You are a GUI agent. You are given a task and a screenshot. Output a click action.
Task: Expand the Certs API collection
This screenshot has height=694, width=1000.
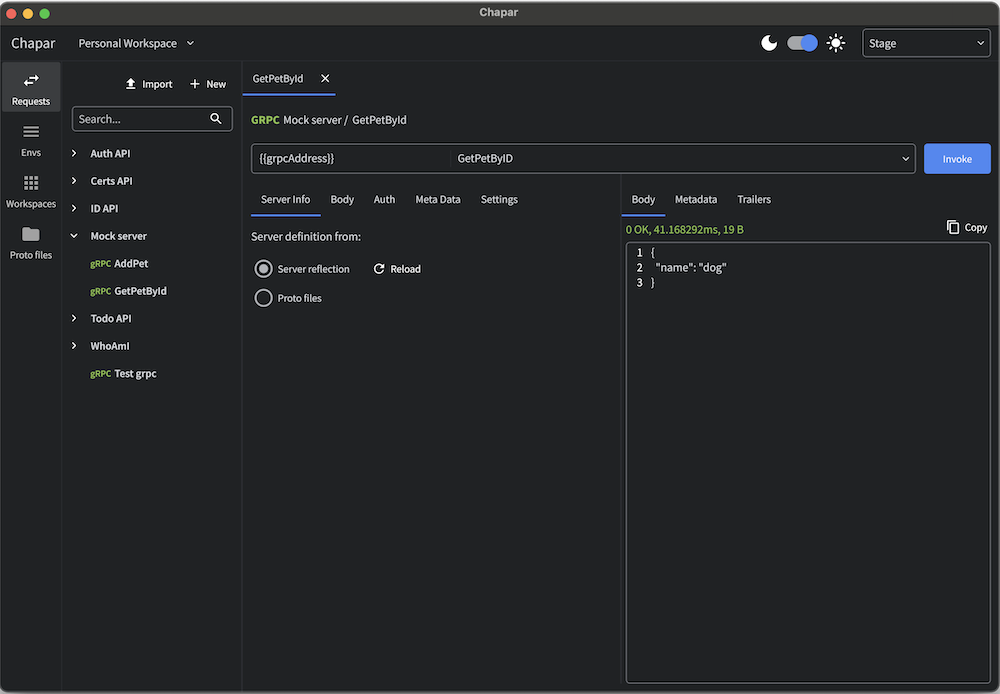click(x=74, y=181)
